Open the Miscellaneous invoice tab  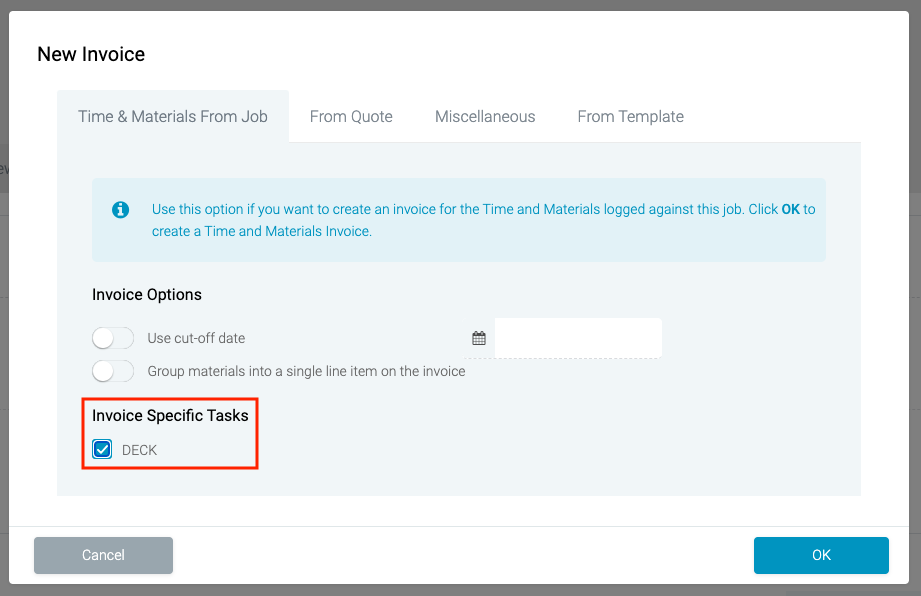[x=485, y=116]
